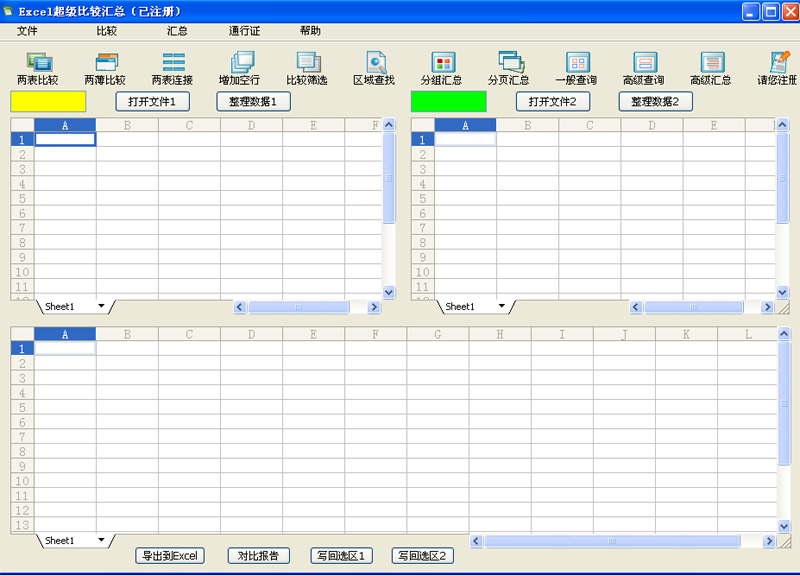The image size is (800, 576).
Task: Expand Sheet1 dropdown in left top grid
Action: pyautogui.click(x=101, y=306)
